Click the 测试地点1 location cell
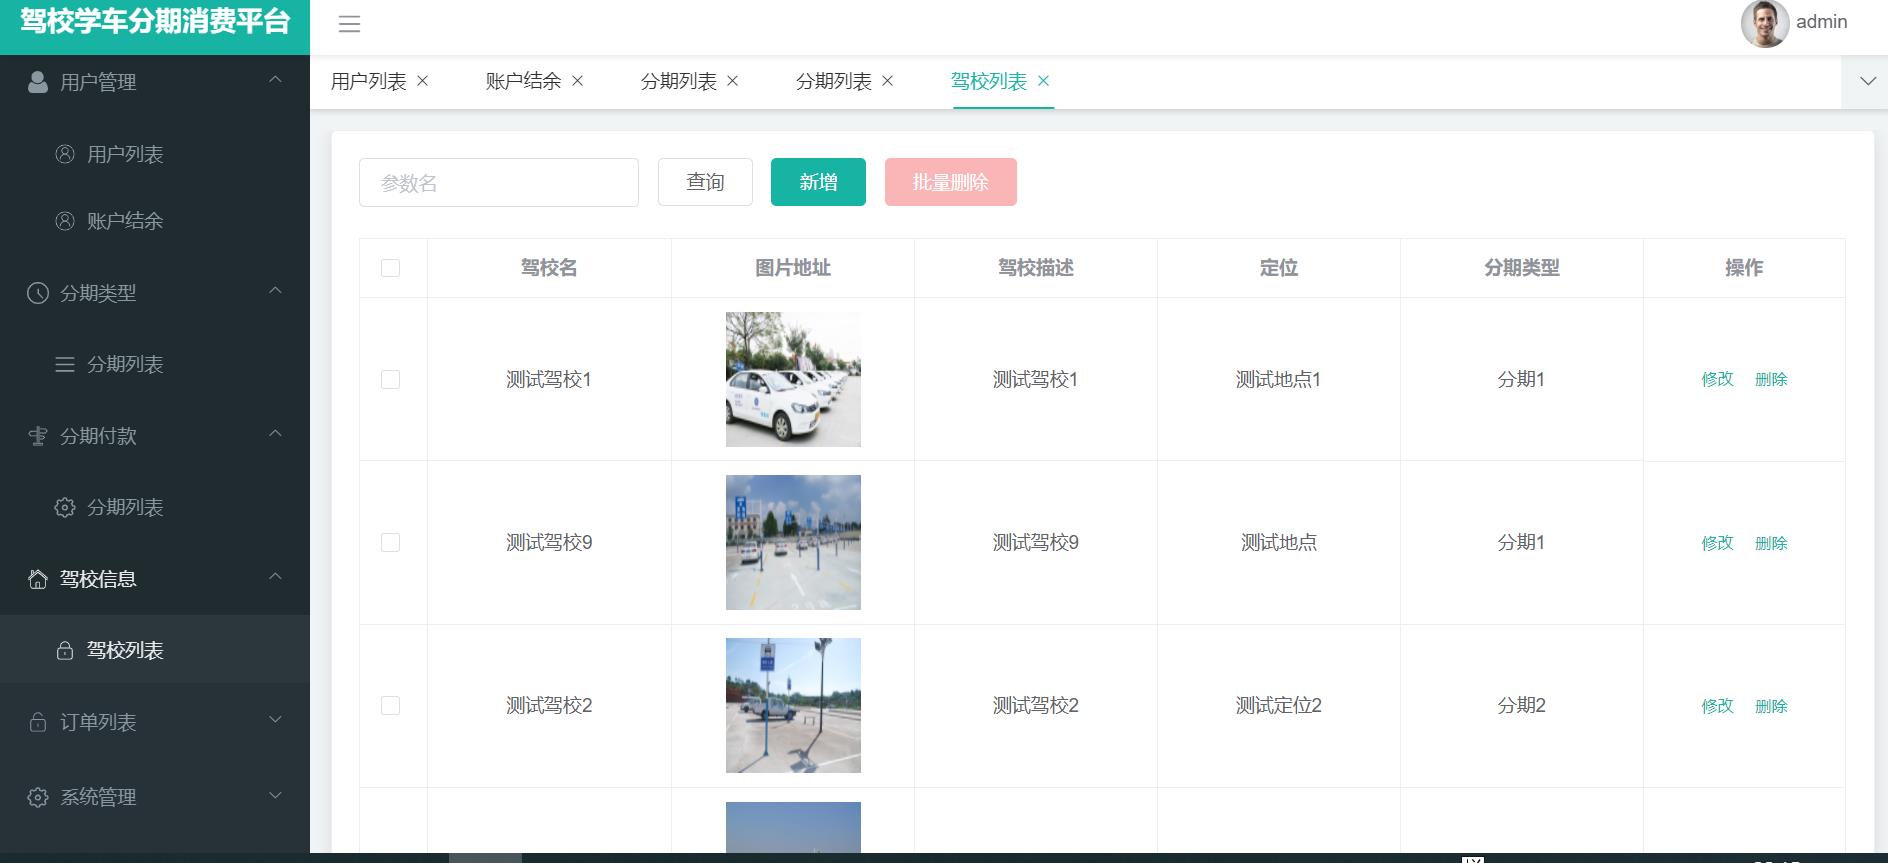This screenshot has width=1888, height=863. click(1278, 379)
